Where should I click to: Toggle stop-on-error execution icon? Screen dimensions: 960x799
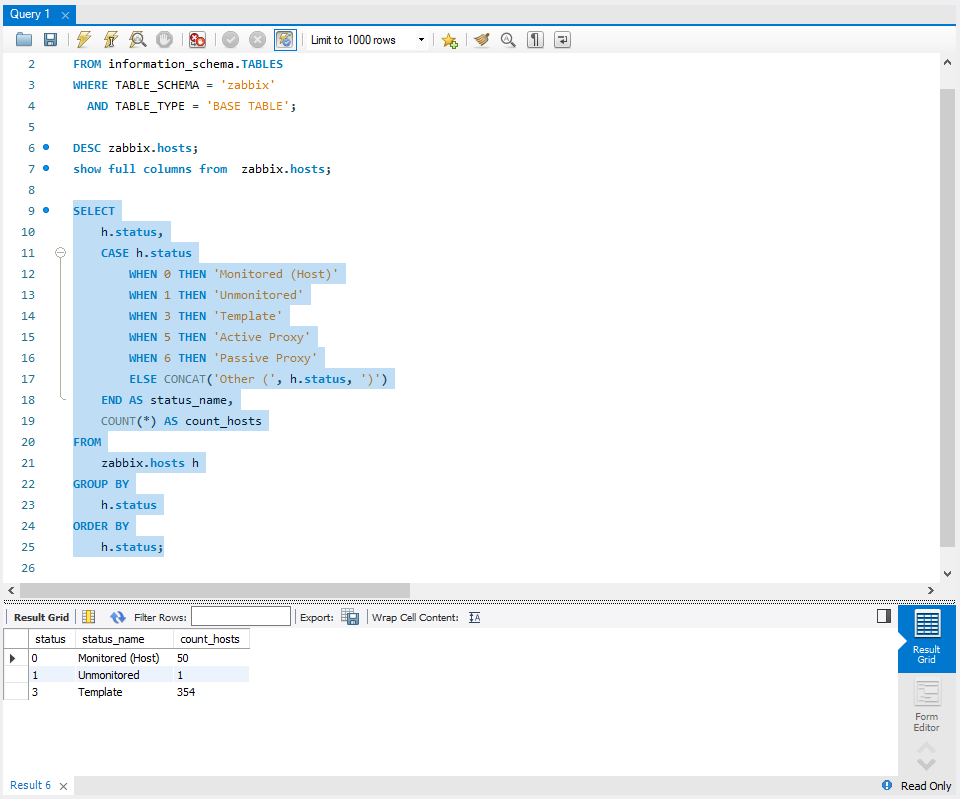[197, 40]
